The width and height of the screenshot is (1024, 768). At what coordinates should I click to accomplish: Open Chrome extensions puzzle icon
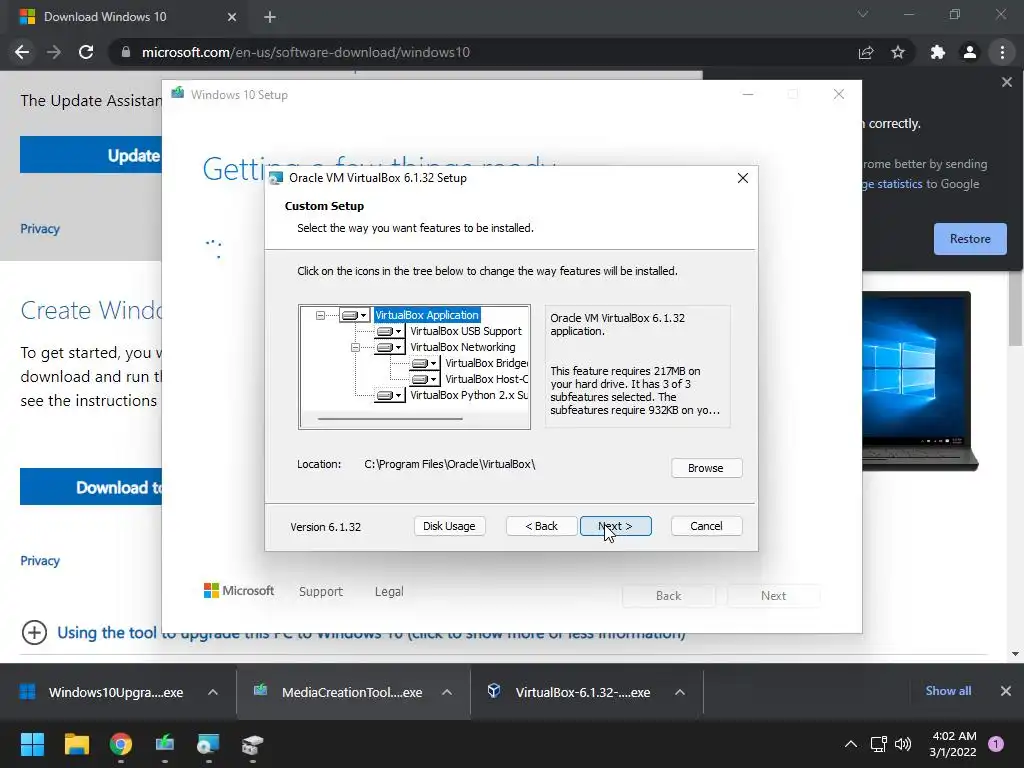click(x=938, y=52)
